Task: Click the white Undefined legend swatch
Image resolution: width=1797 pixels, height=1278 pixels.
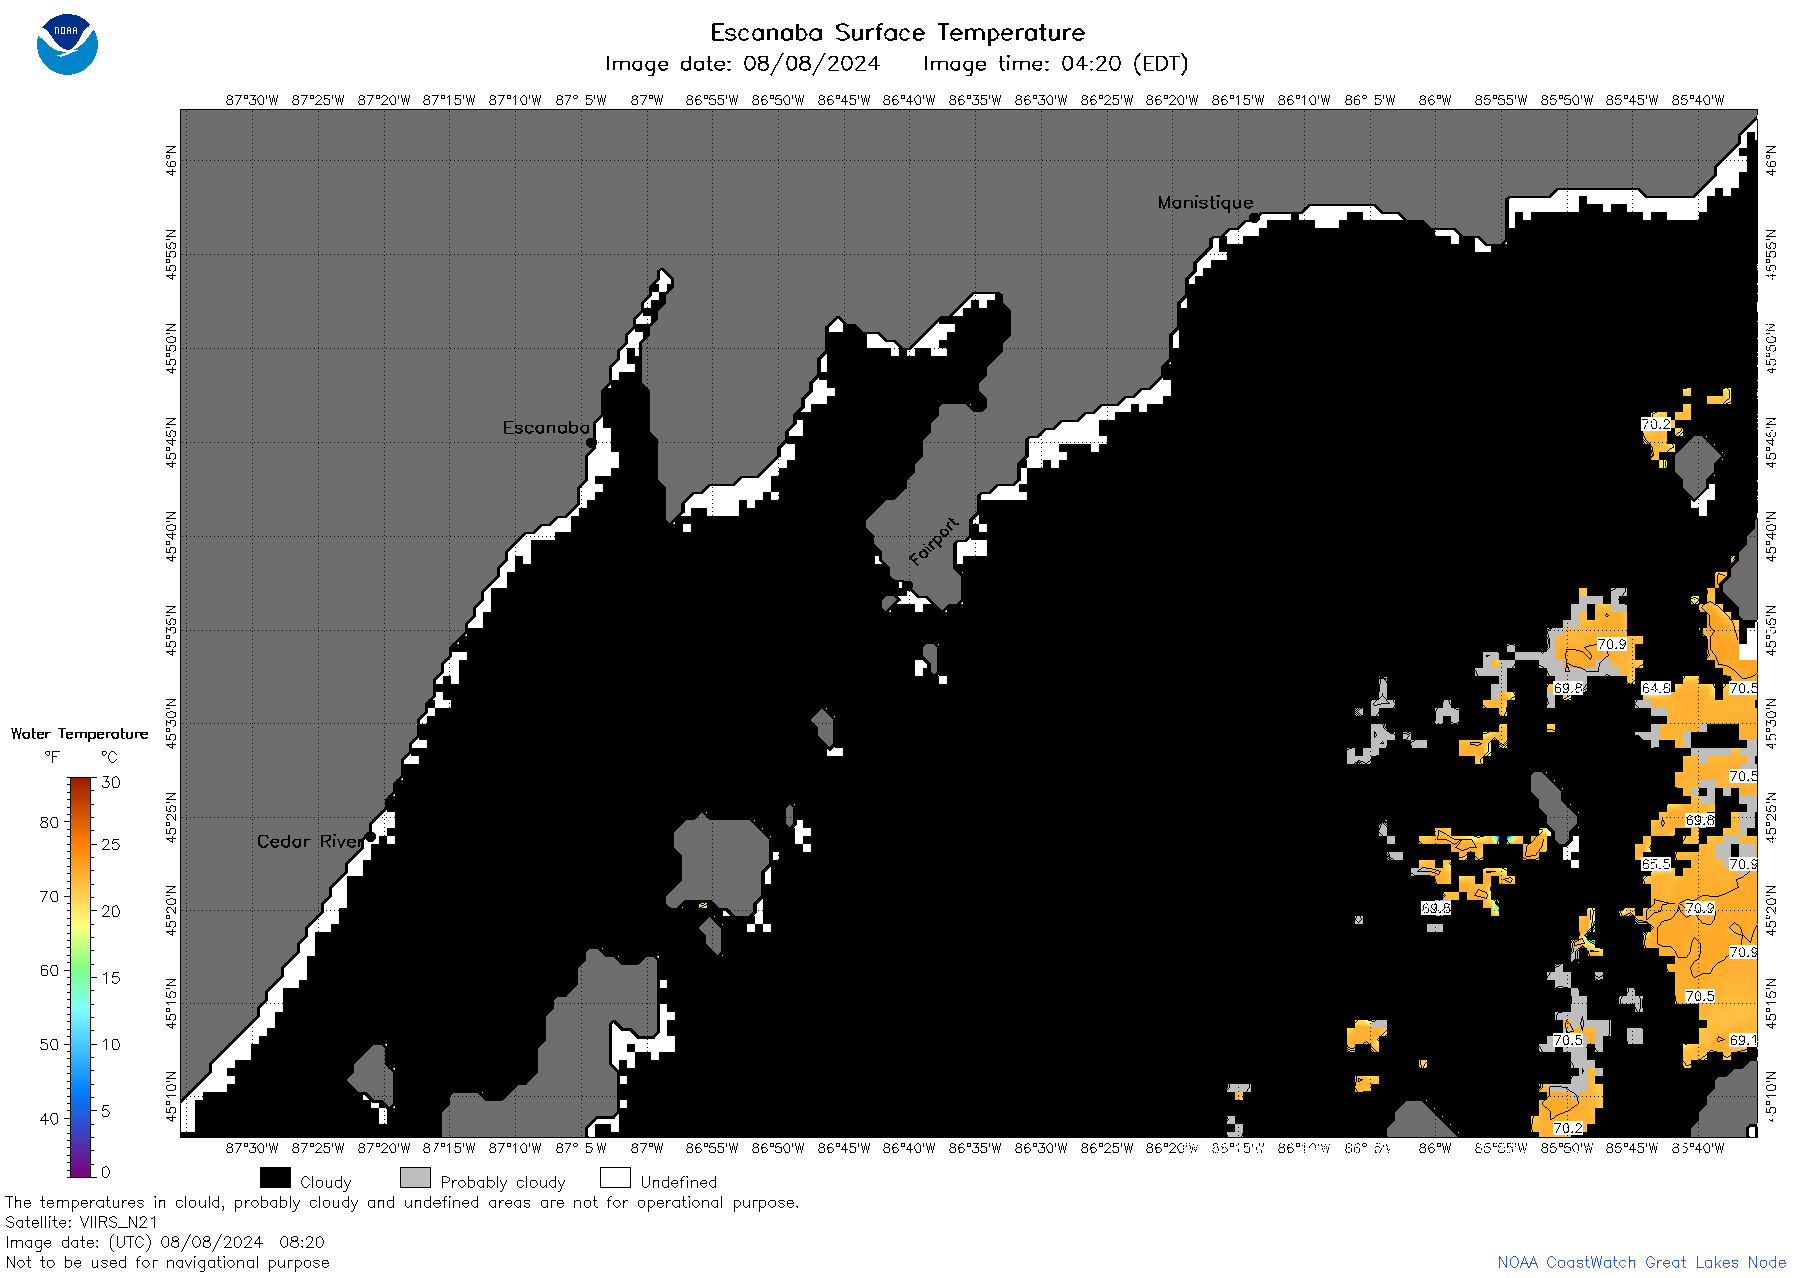Action: pos(615,1178)
